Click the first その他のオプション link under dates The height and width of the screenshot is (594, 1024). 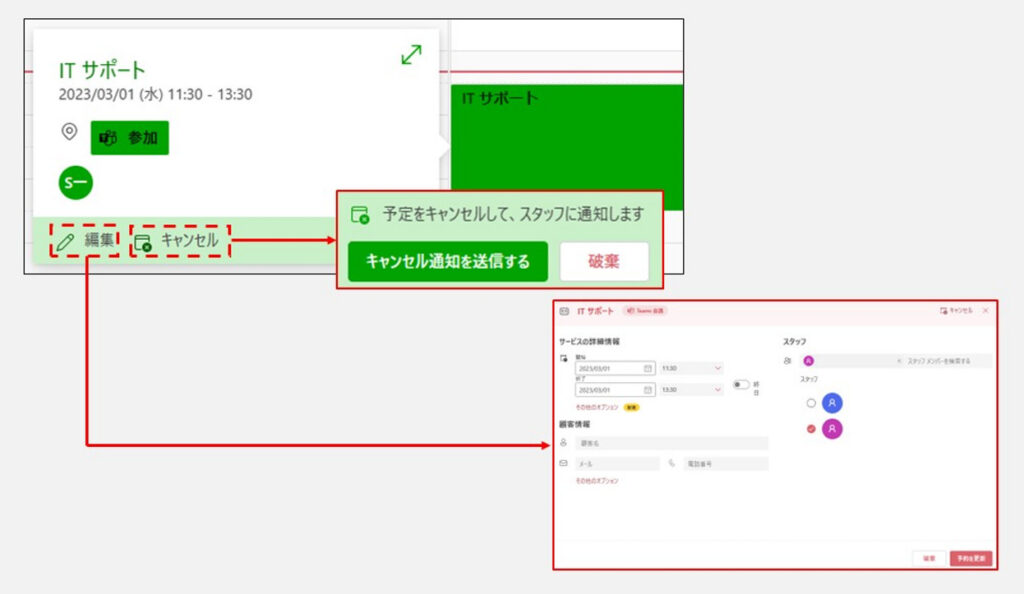pos(596,407)
